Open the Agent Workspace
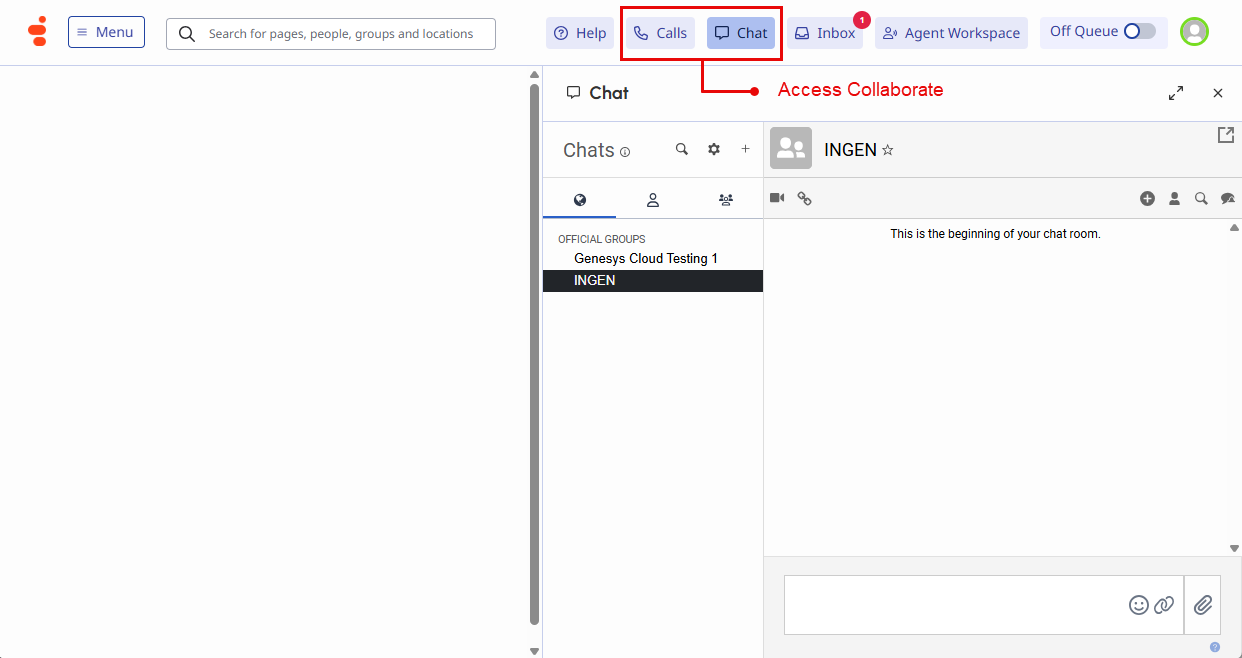Screen dimensions: 1242x658 (x=951, y=33)
